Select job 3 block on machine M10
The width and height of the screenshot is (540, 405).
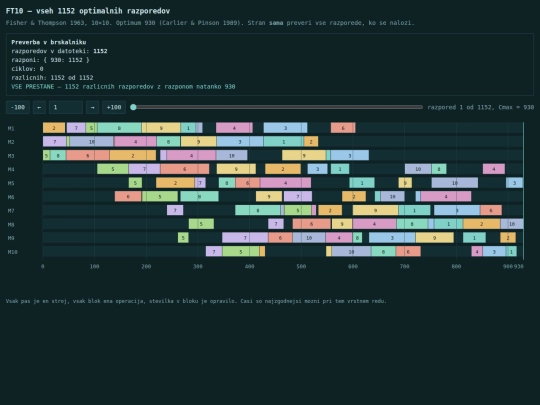coord(494,252)
